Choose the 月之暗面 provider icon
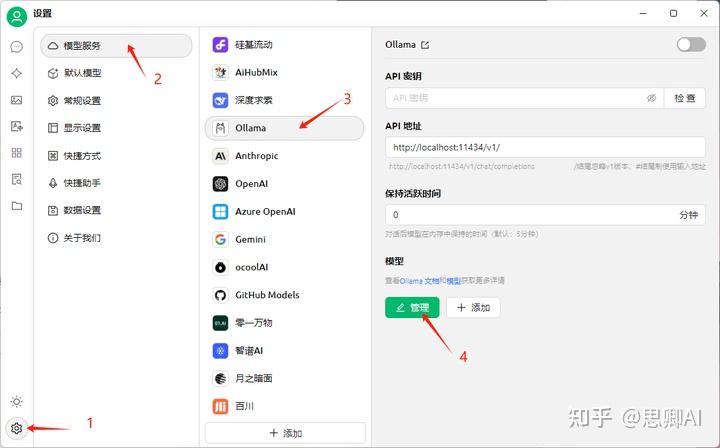Image resolution: width=720 pixels, height=448 pixels. 220,378
